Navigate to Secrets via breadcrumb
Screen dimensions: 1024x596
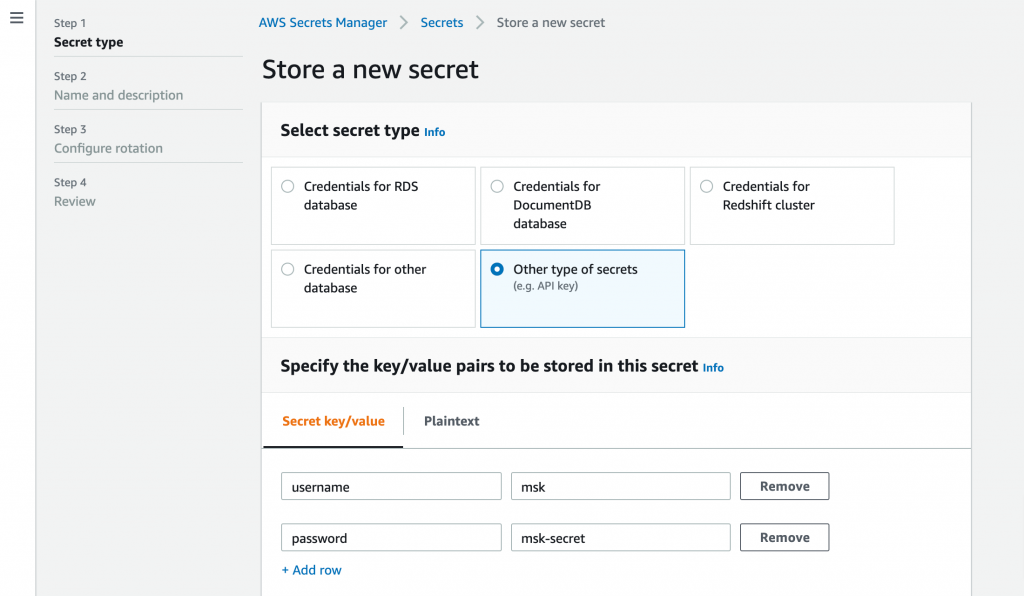[x=441, y=22]
